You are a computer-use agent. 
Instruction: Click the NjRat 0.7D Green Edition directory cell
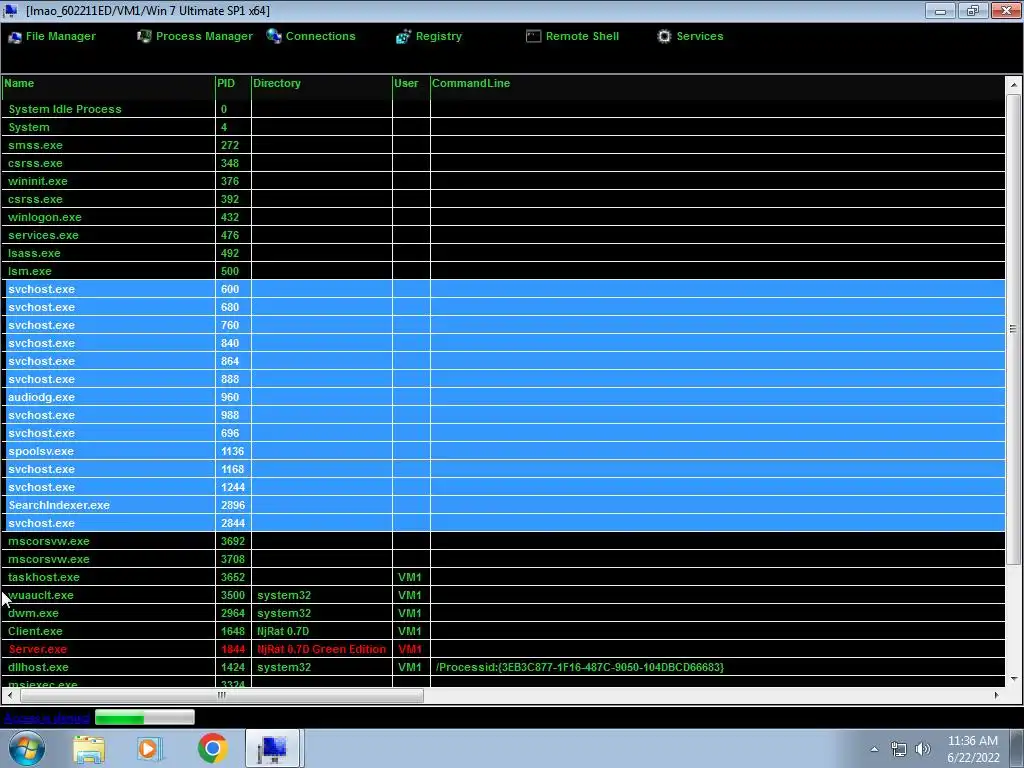(x=321, y=649)
